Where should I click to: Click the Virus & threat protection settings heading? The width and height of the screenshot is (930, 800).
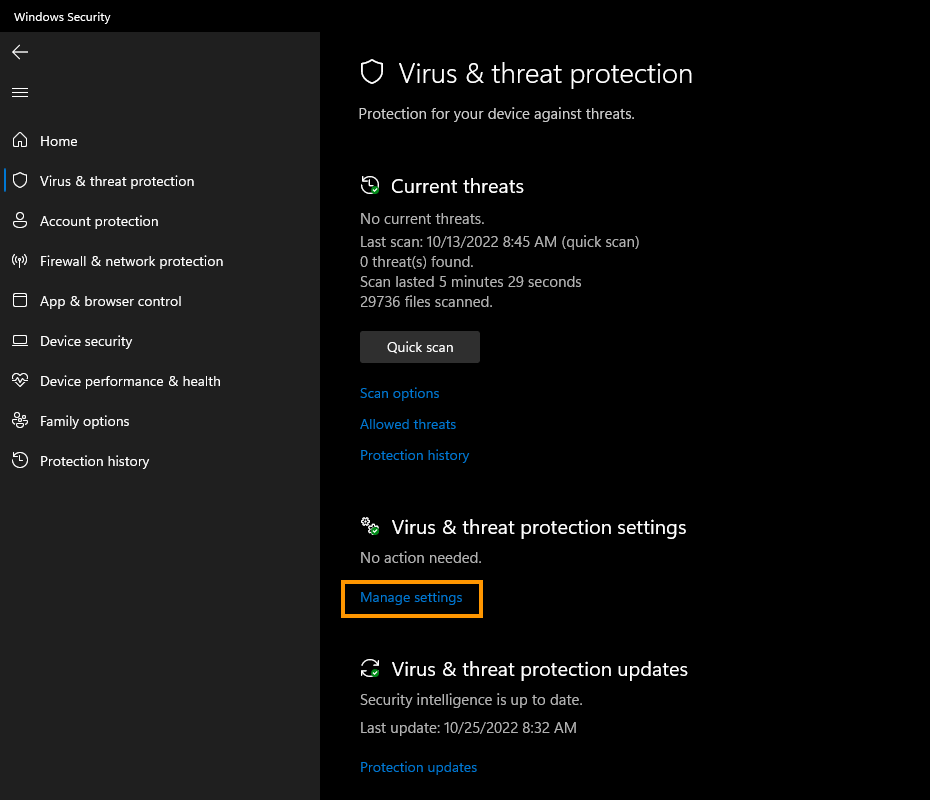pyautogui.click(x=539, y=527)
